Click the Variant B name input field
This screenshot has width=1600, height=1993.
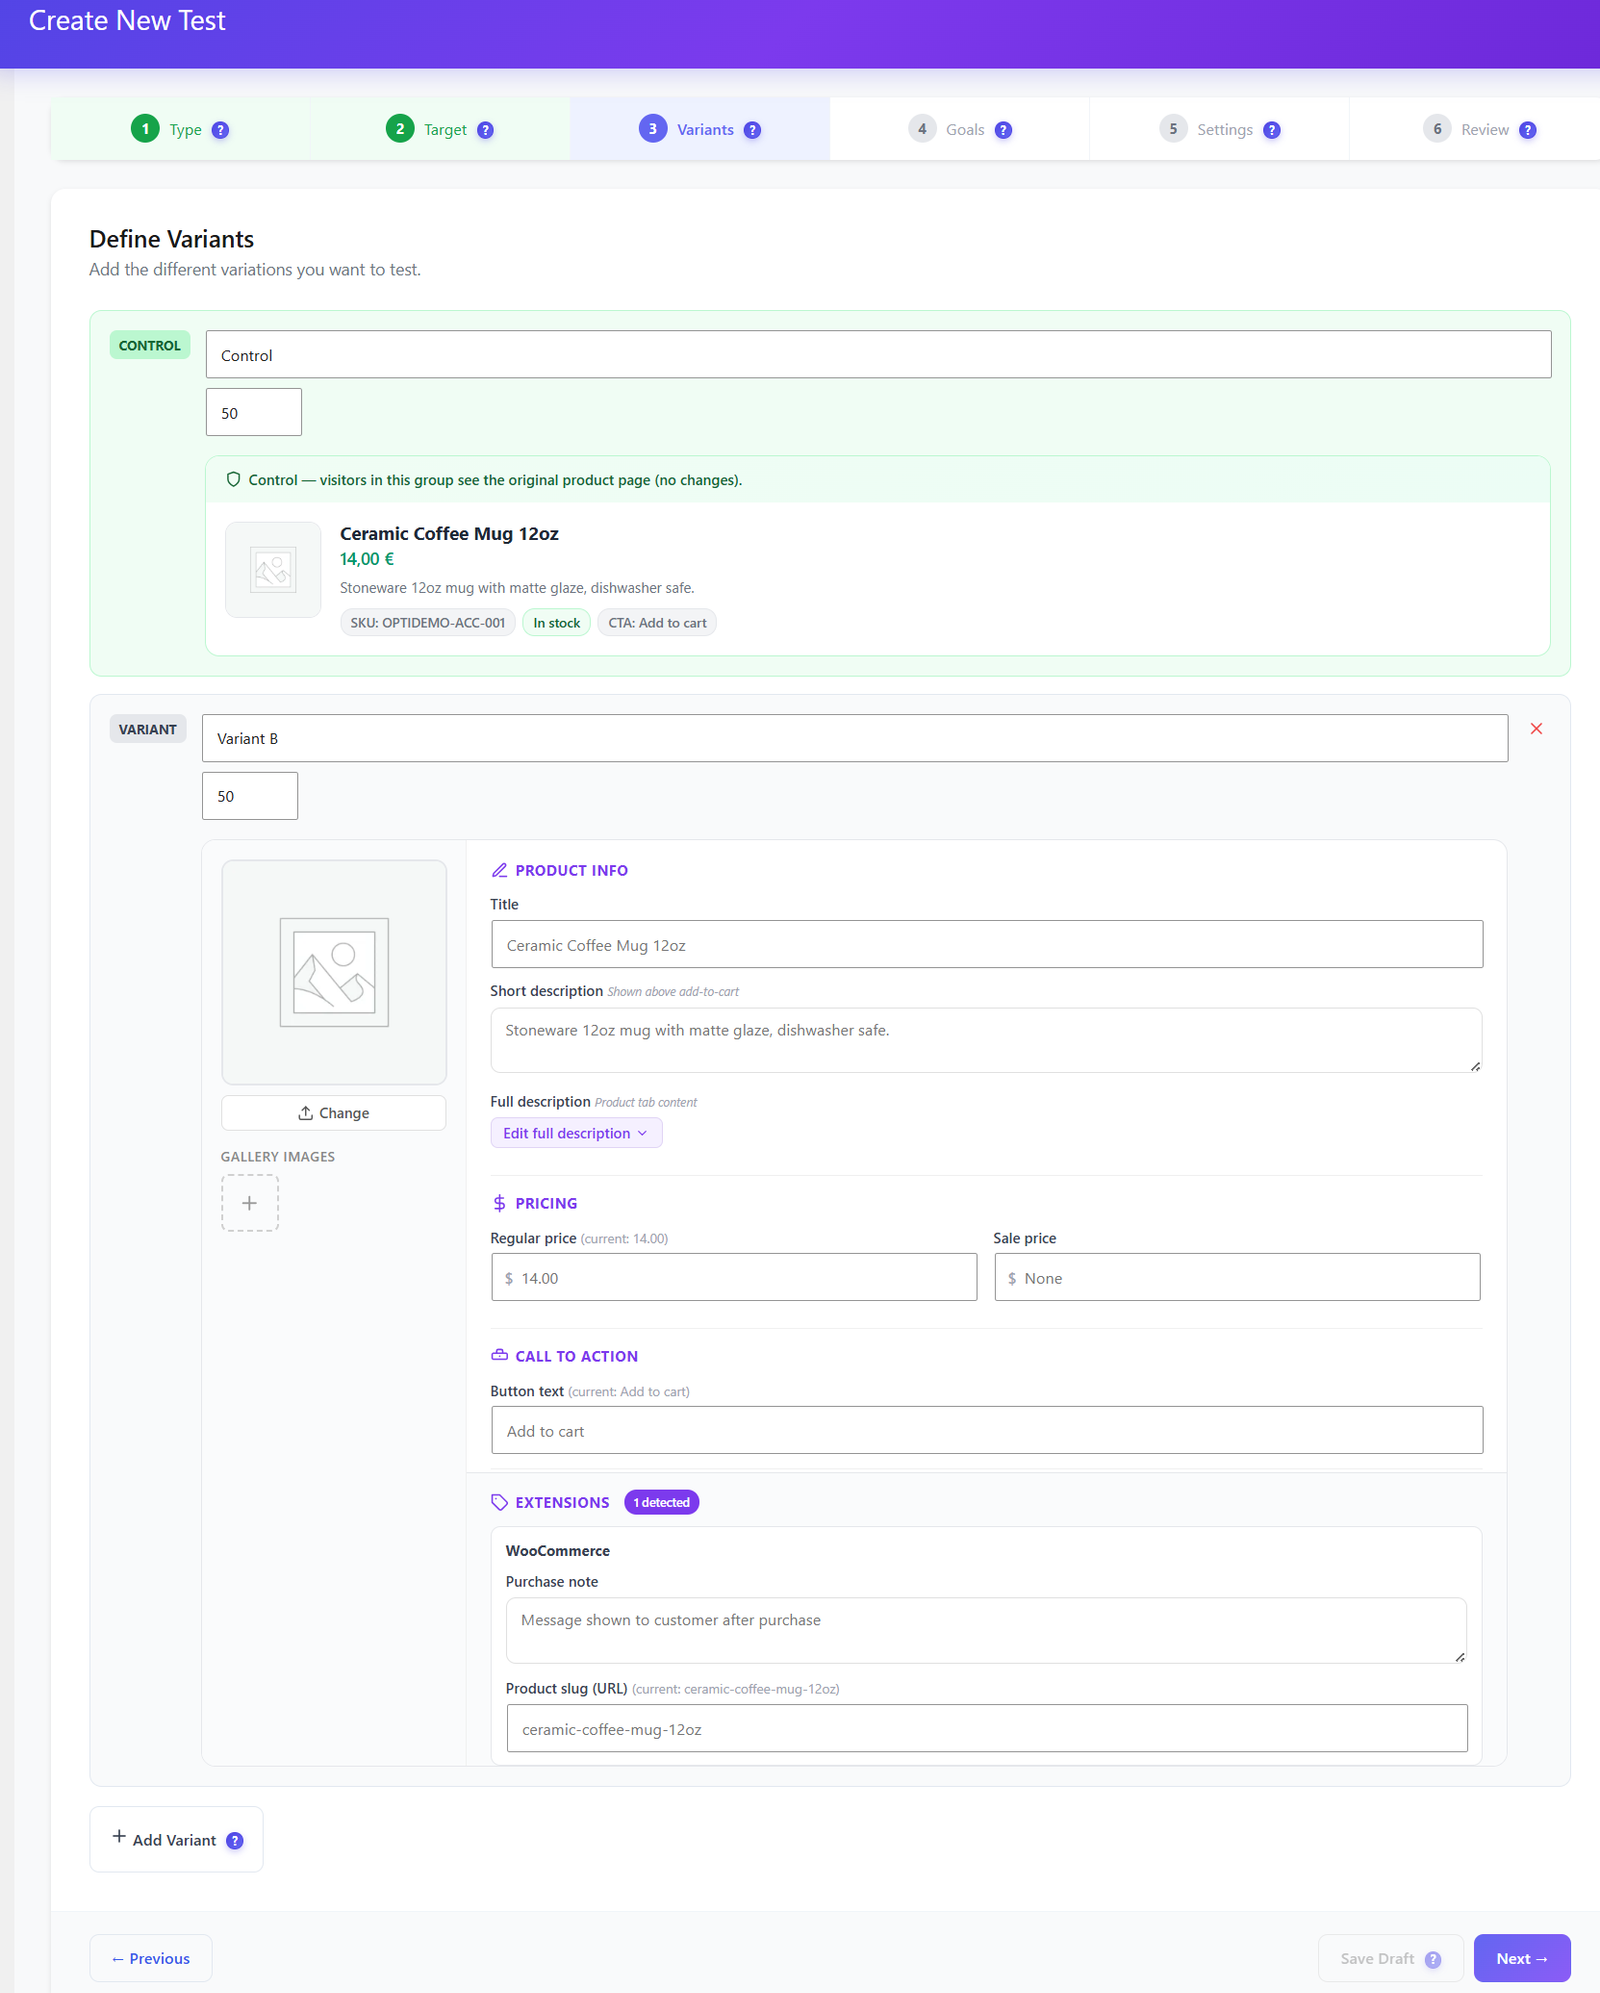(x=855, y=738)
